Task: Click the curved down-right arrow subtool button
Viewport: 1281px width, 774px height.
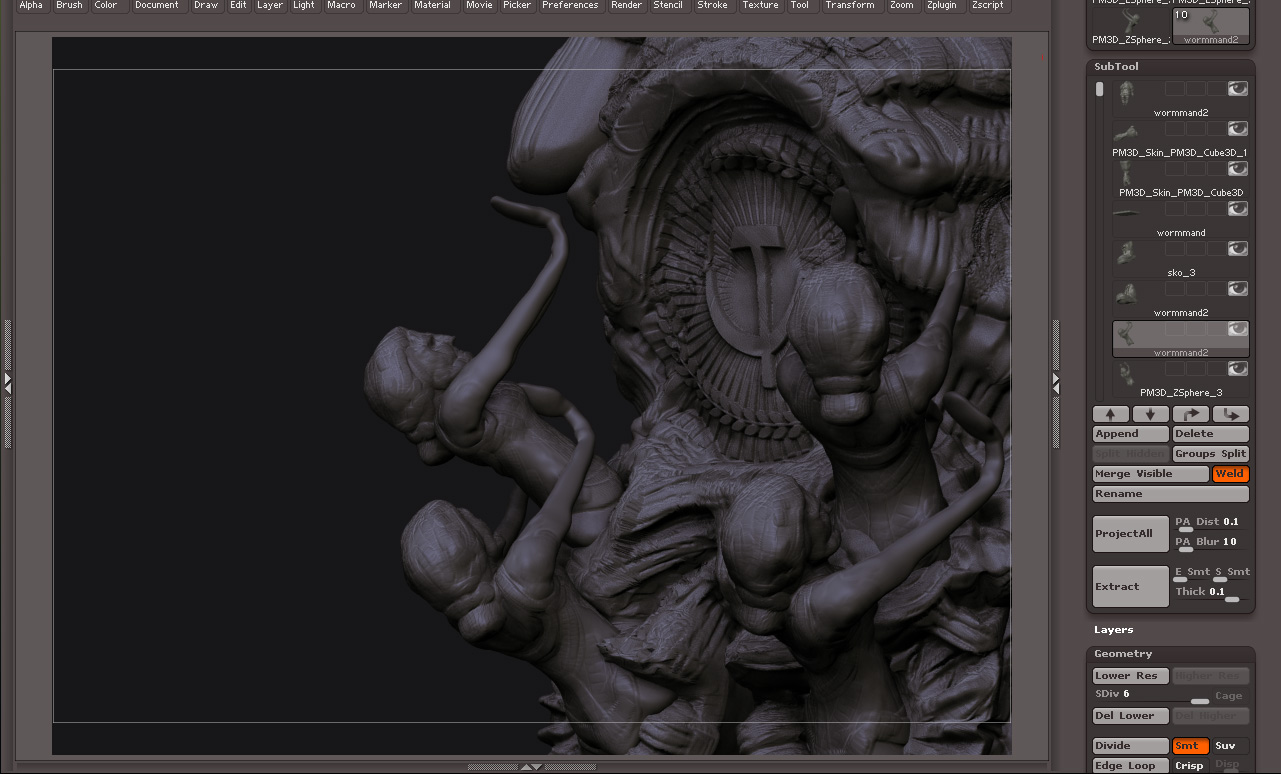Action: point(1231,414)
